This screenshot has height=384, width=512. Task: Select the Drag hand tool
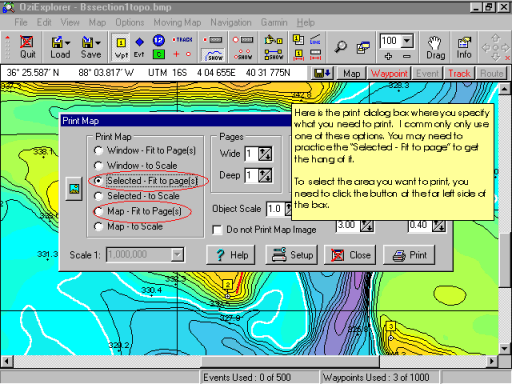[435, 47]
